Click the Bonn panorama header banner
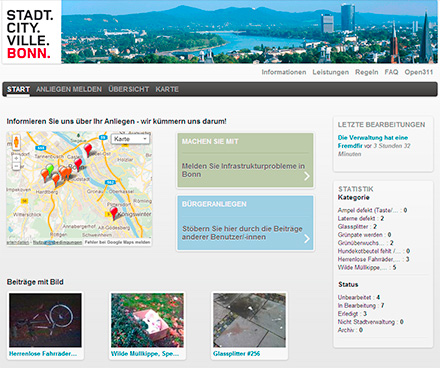Viewport: 440px width, 368px height. tap(249, 32)
